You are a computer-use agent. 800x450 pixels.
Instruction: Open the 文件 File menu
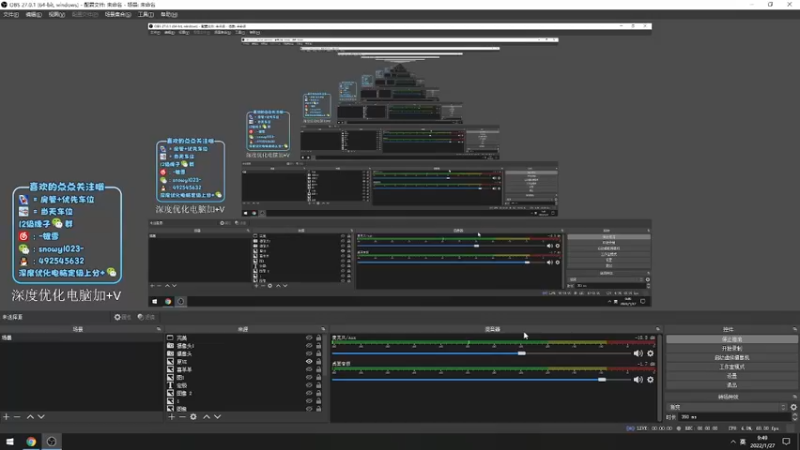[11, 15]
